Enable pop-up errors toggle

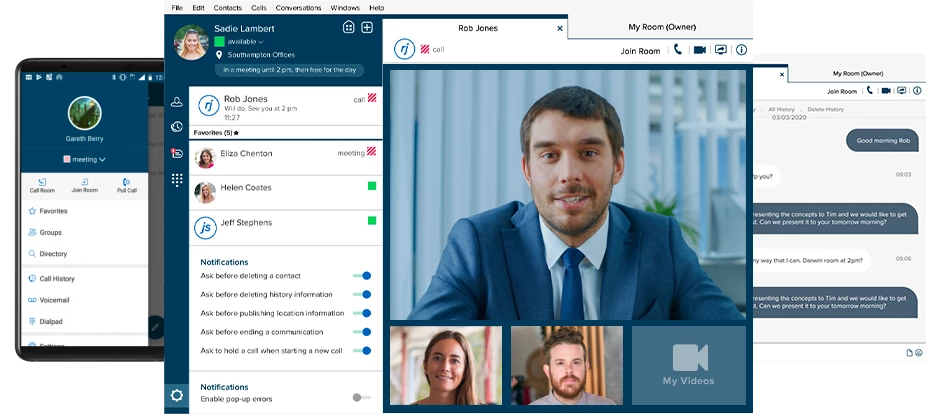[362, 397]
